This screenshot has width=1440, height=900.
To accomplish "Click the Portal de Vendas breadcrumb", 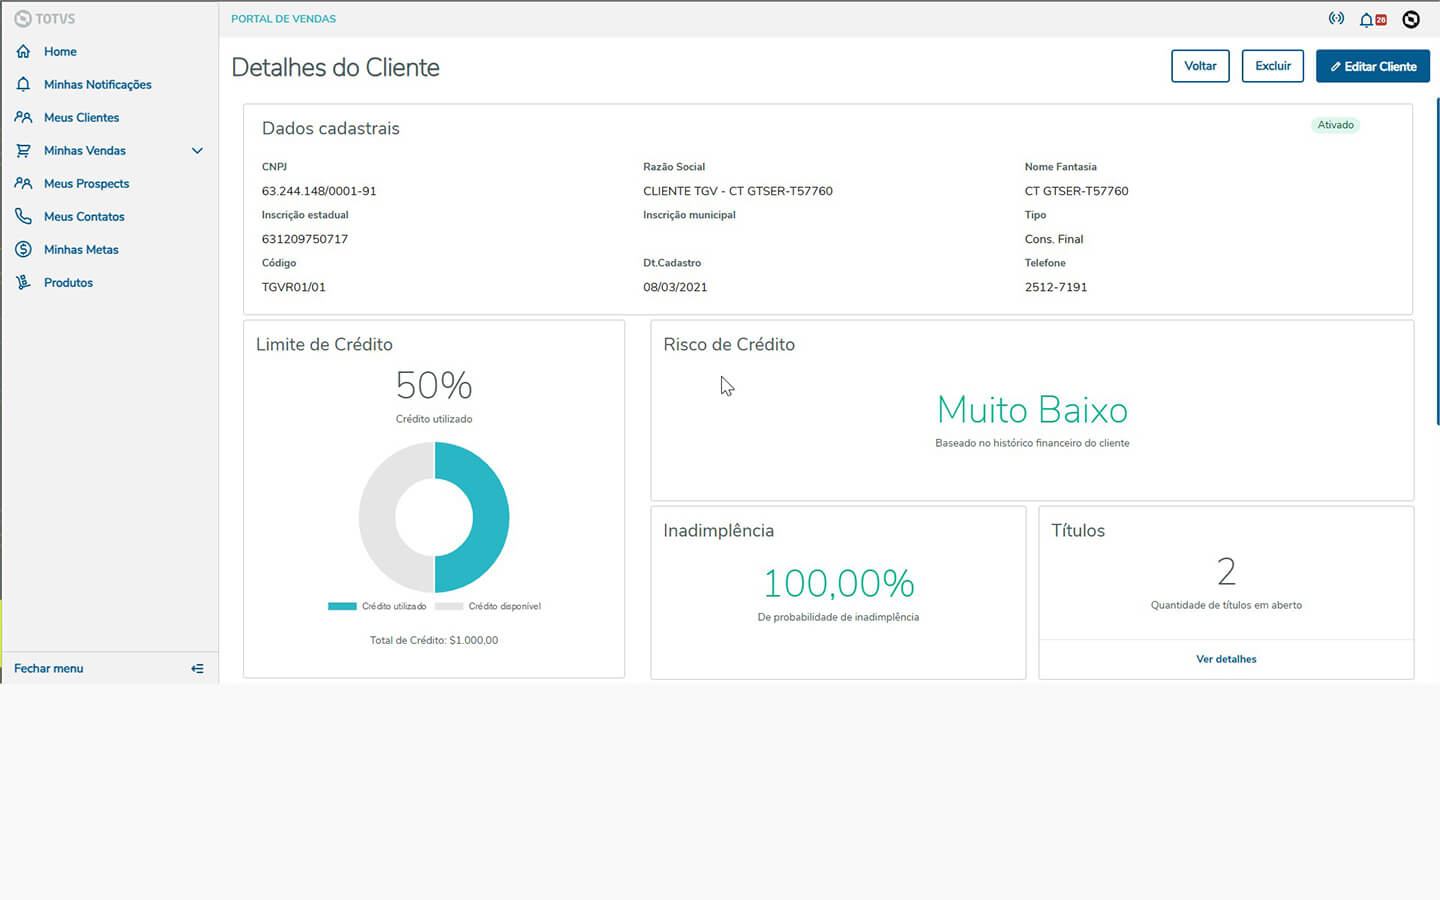I will click(x=283, y=19).
